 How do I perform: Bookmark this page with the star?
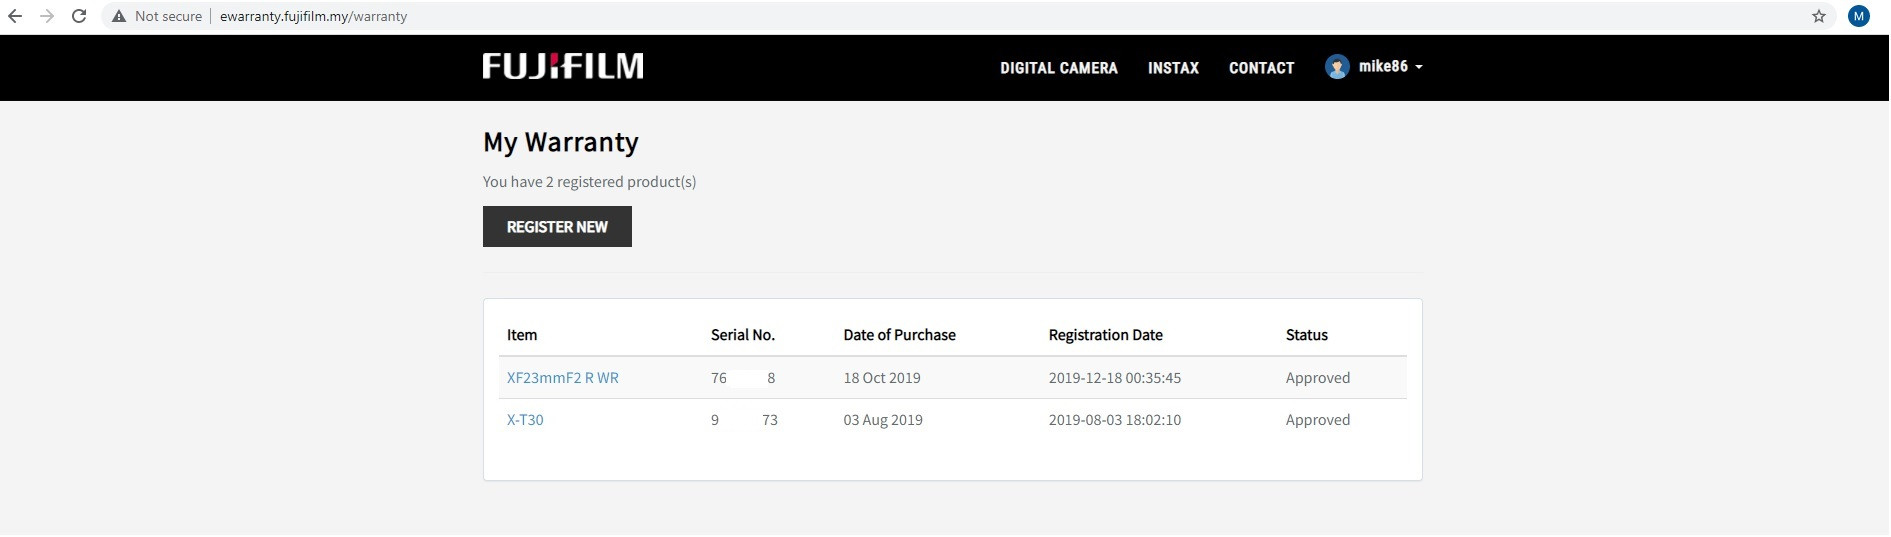tap(1819, 16)
